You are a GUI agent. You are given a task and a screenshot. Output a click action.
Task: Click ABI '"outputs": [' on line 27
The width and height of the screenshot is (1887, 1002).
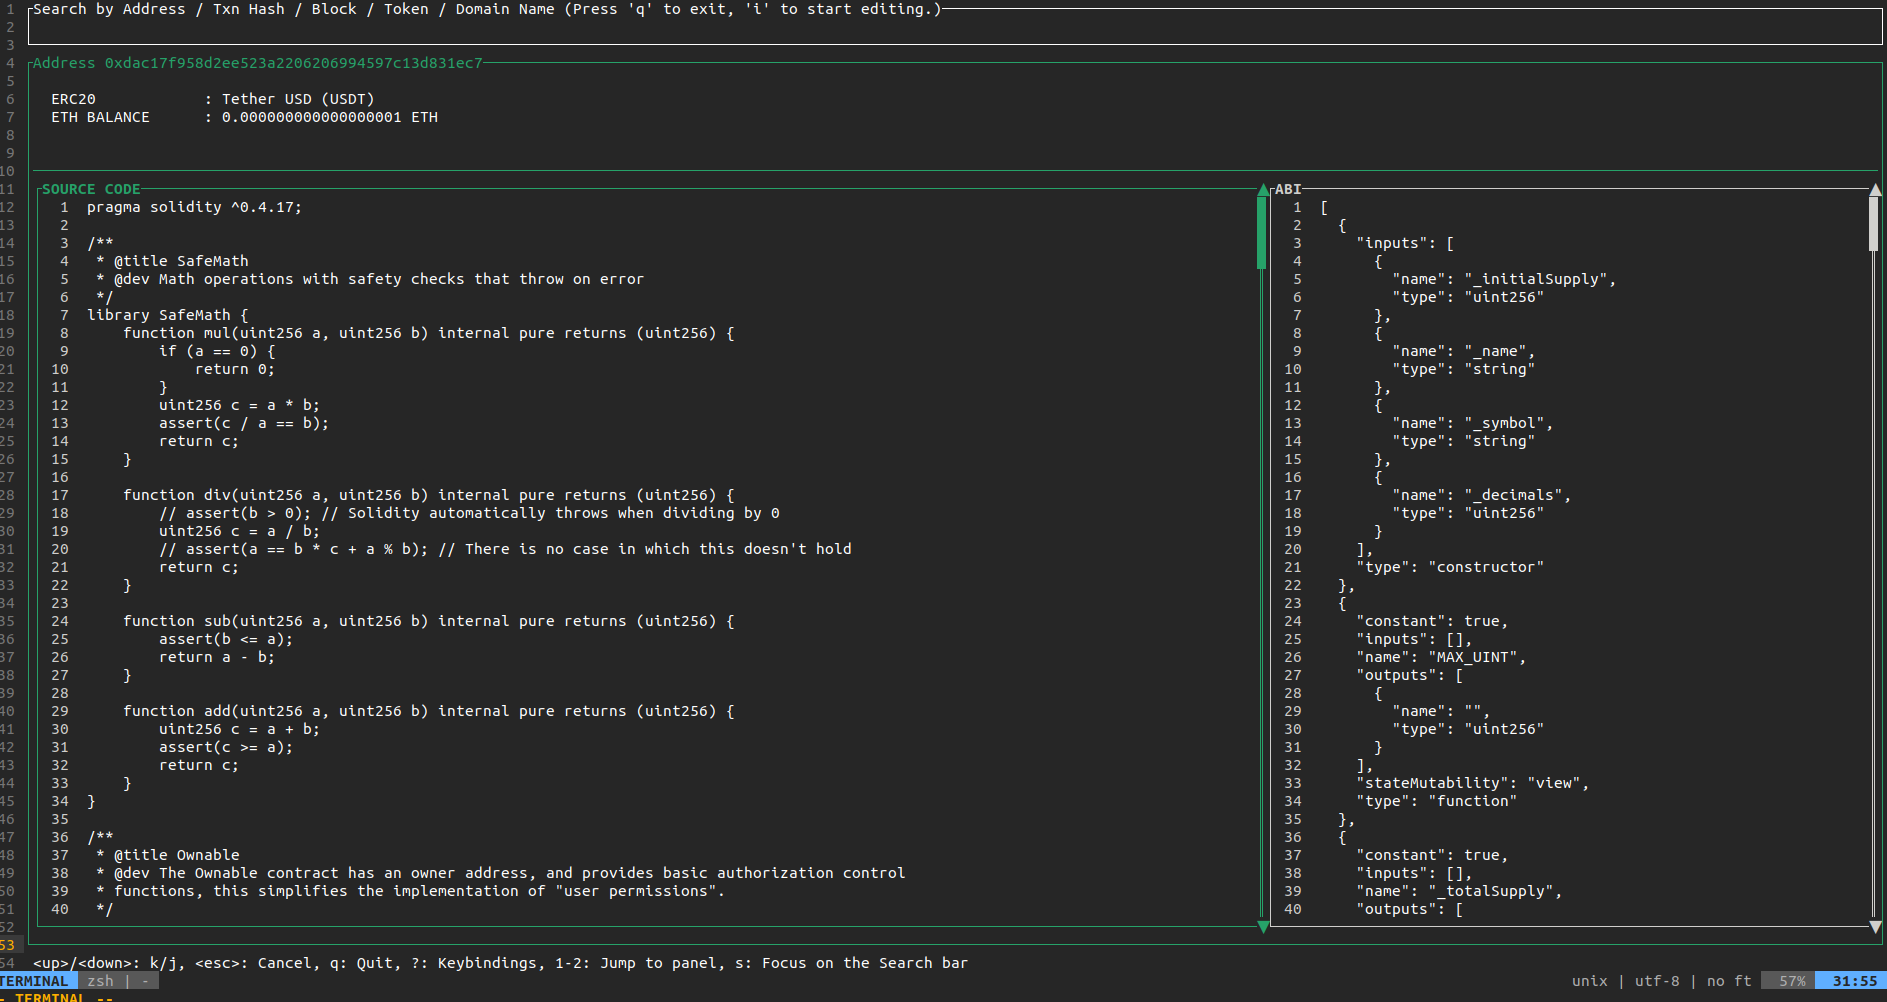(1410, 675)
